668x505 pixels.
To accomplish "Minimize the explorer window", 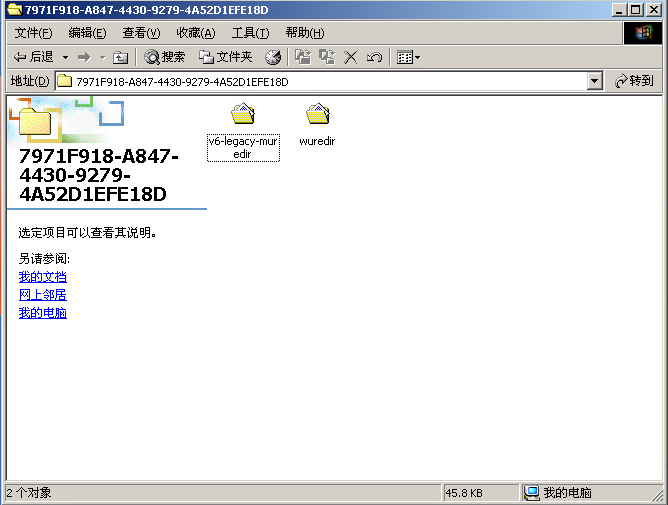I will coord(619,10).
